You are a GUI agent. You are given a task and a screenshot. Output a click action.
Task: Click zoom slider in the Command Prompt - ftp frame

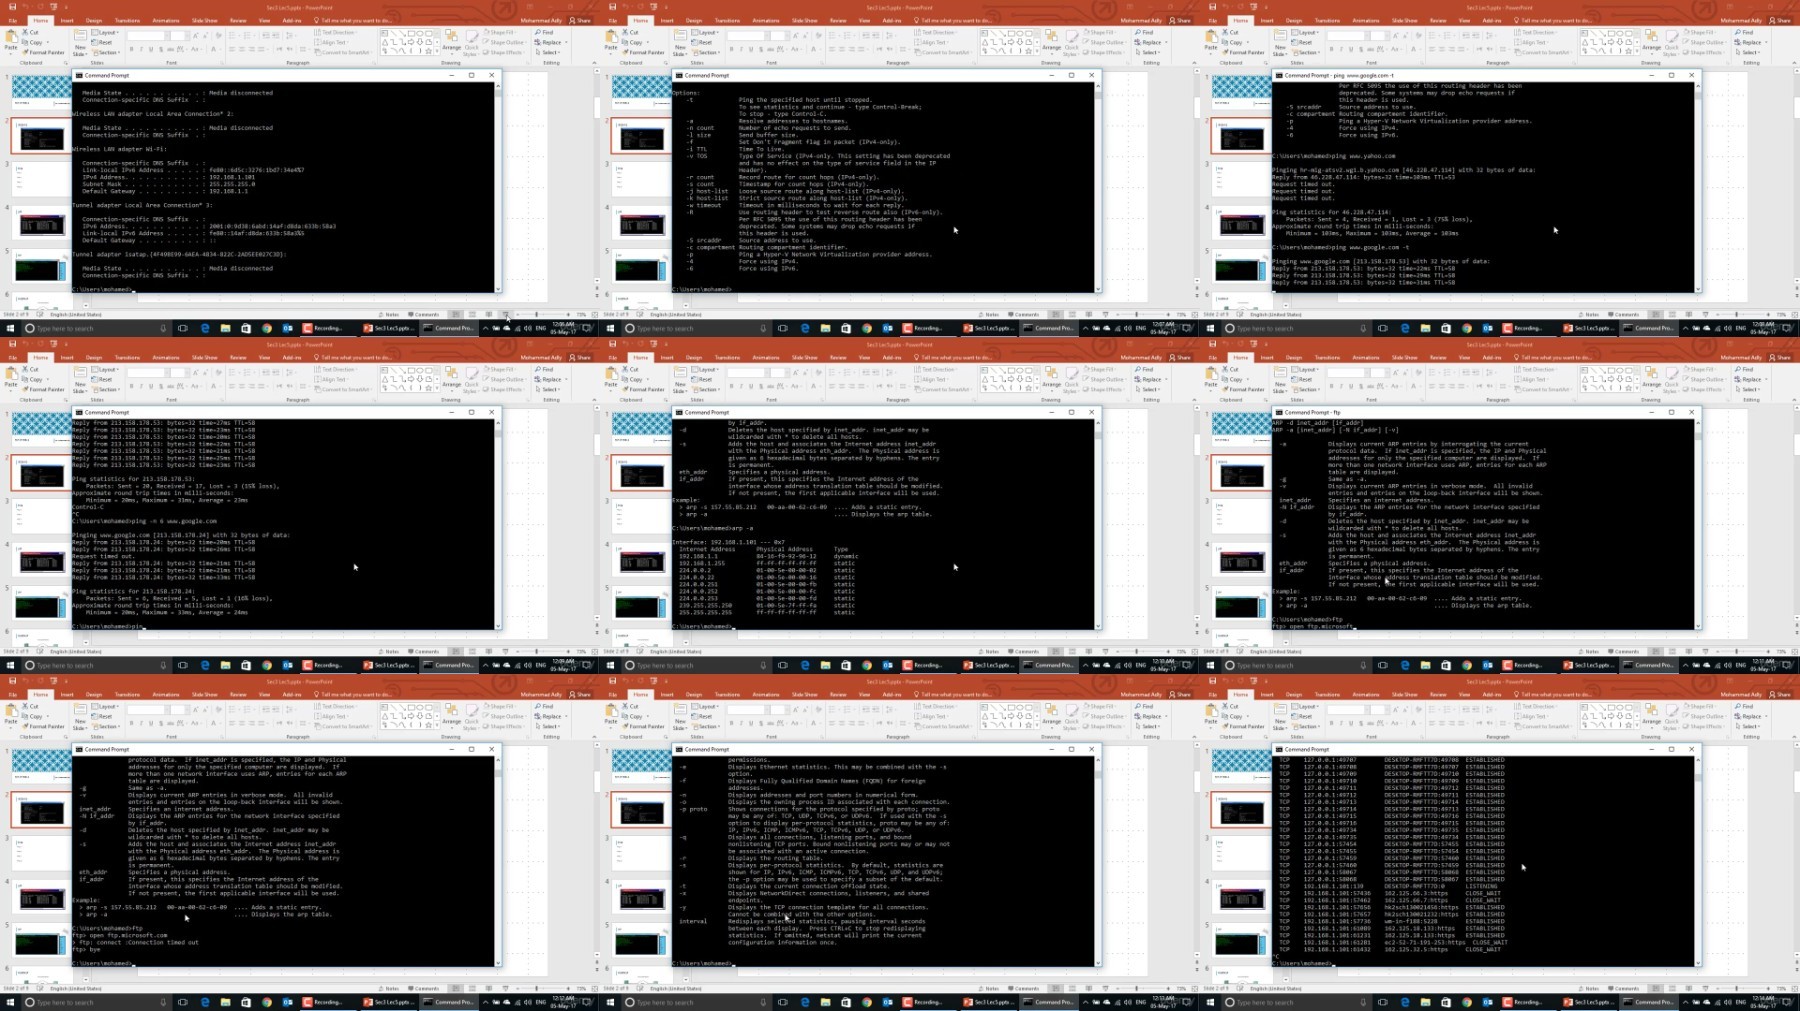[1738, 651]
